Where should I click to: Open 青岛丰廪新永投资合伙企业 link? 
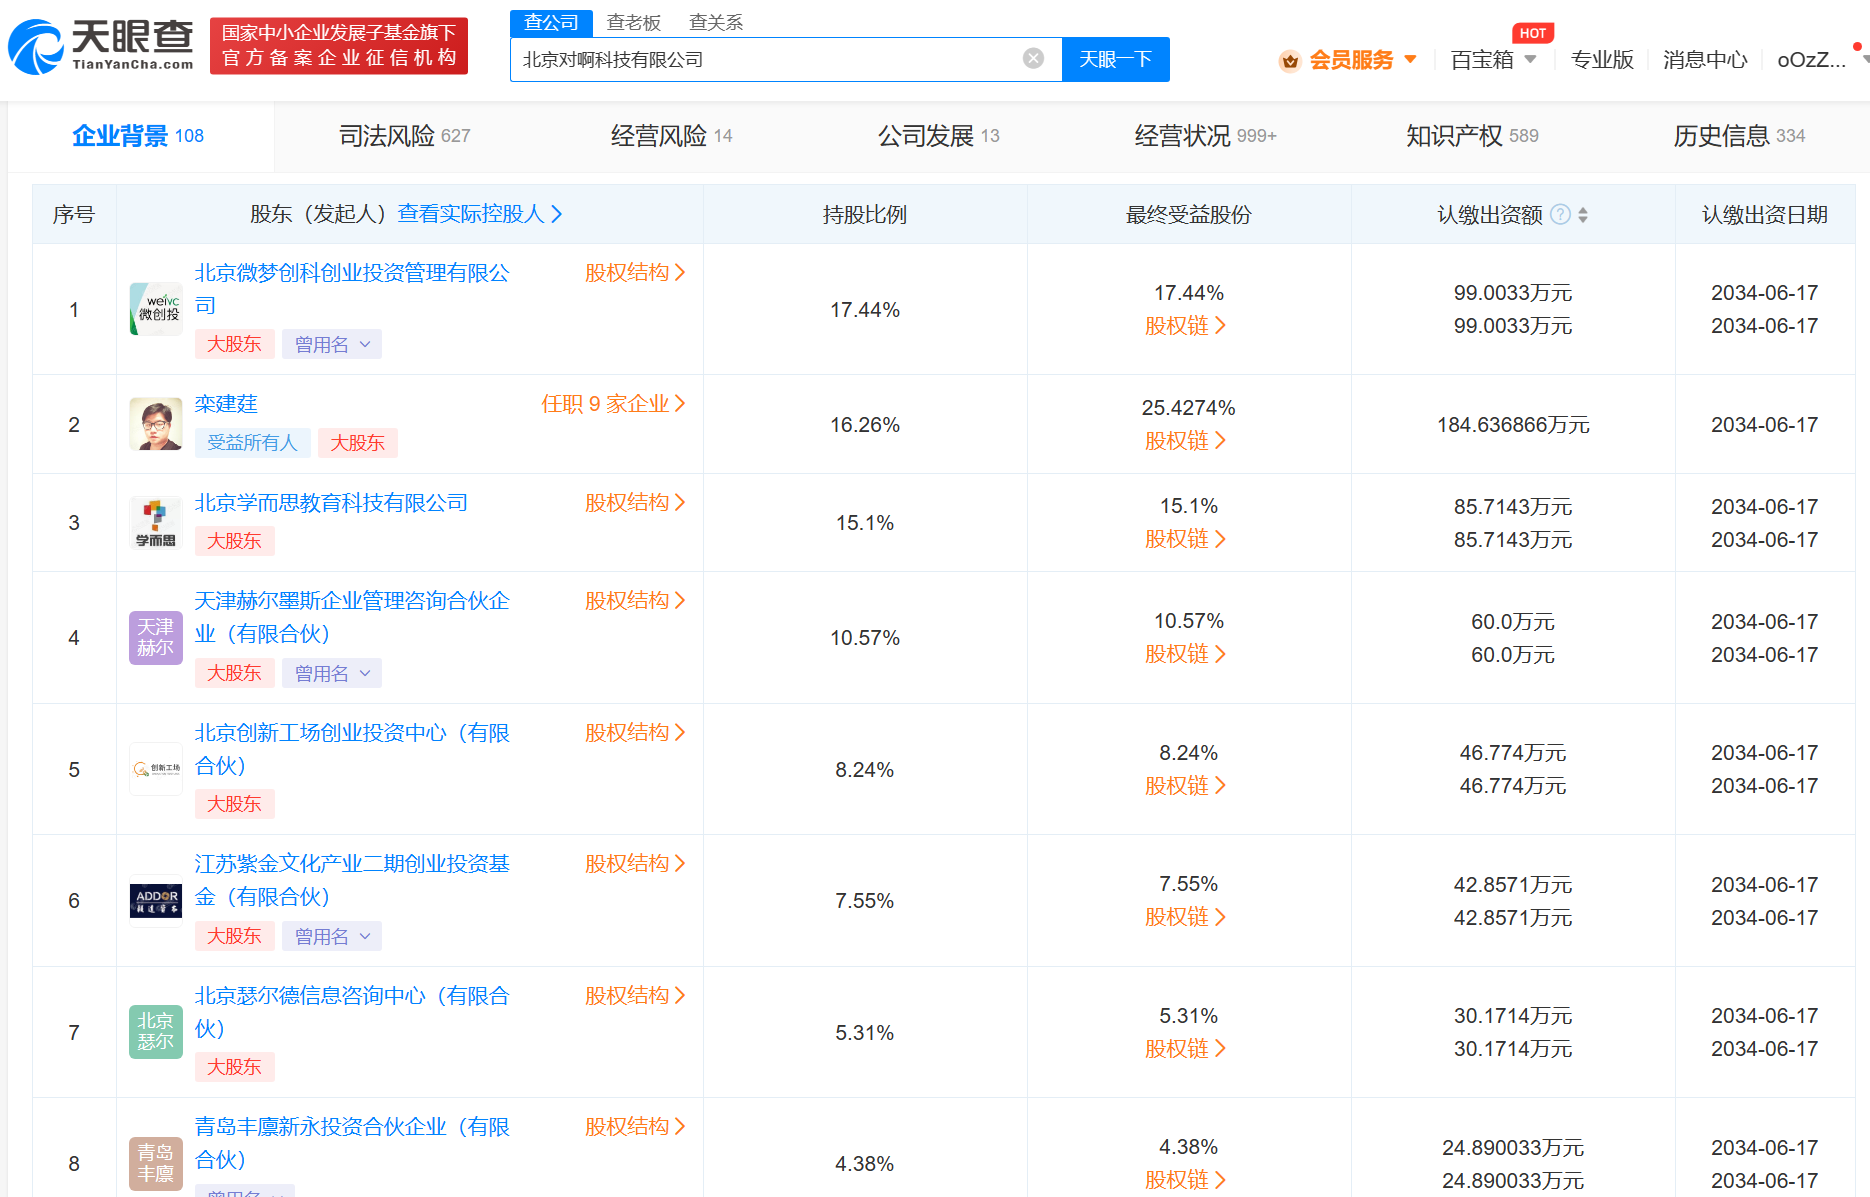pyautogui.click(x=352, y=1143)
